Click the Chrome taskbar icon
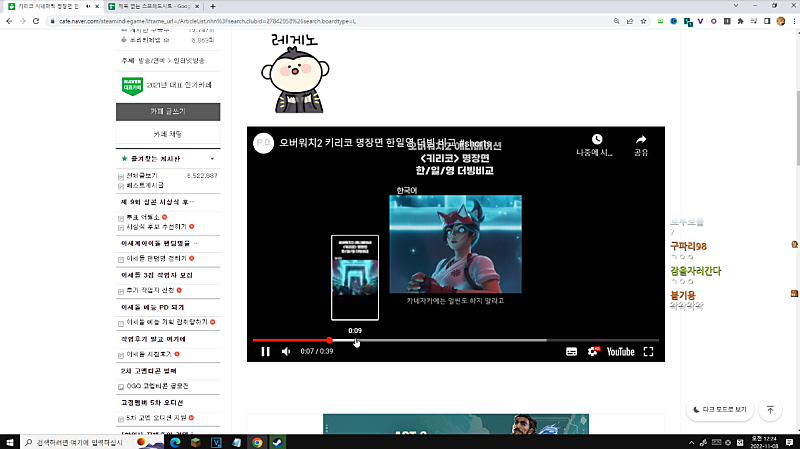The image size is (800, 449). pos(257,442)
